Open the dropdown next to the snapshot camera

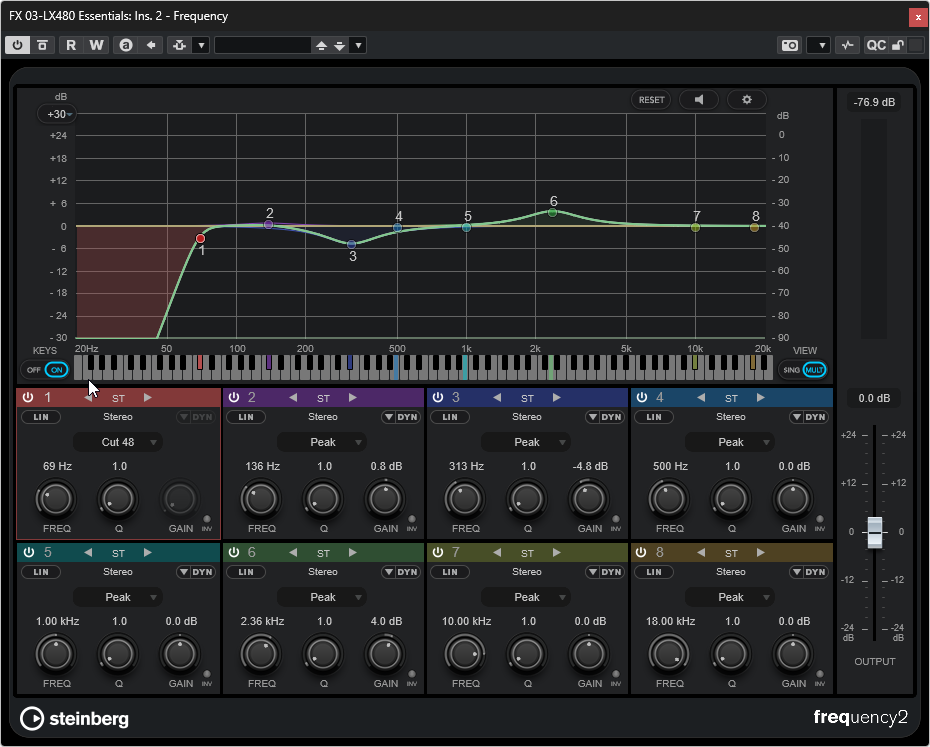point(818,45)
